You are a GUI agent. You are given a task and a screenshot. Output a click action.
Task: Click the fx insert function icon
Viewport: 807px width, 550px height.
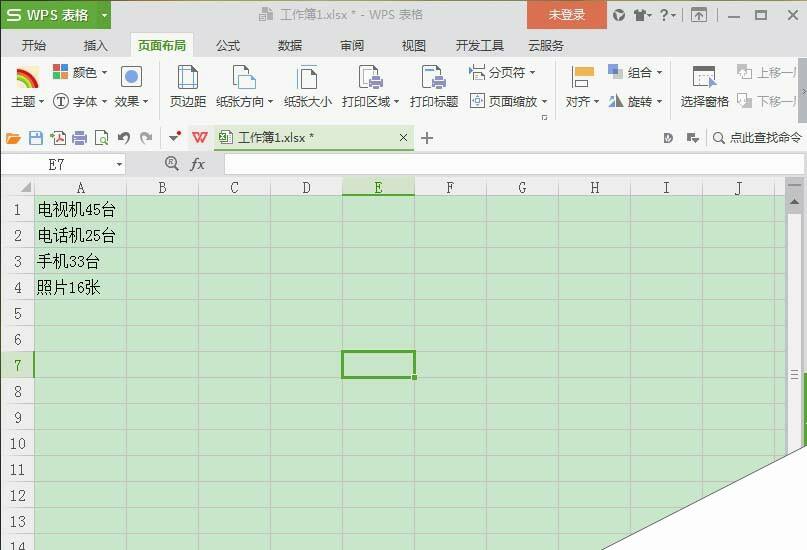click(198, 164)
